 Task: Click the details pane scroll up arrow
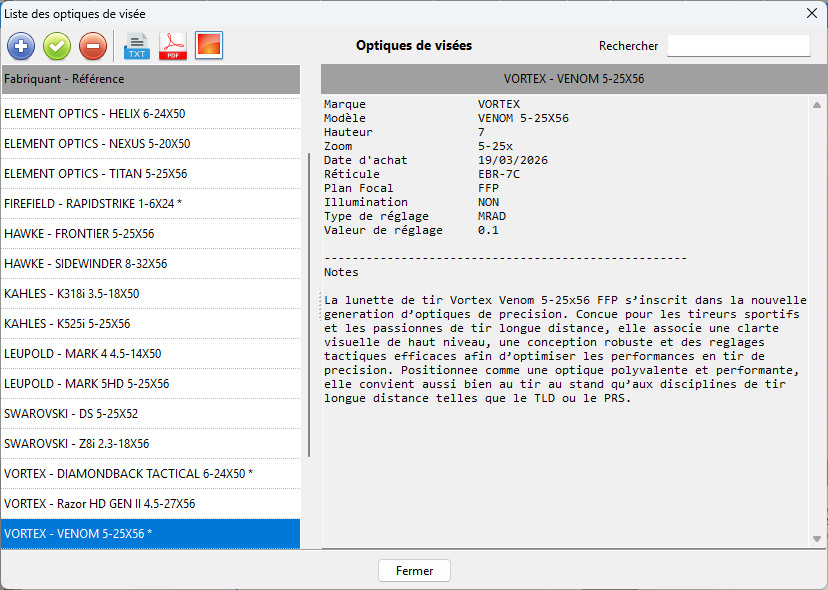[x=817, y=105]
